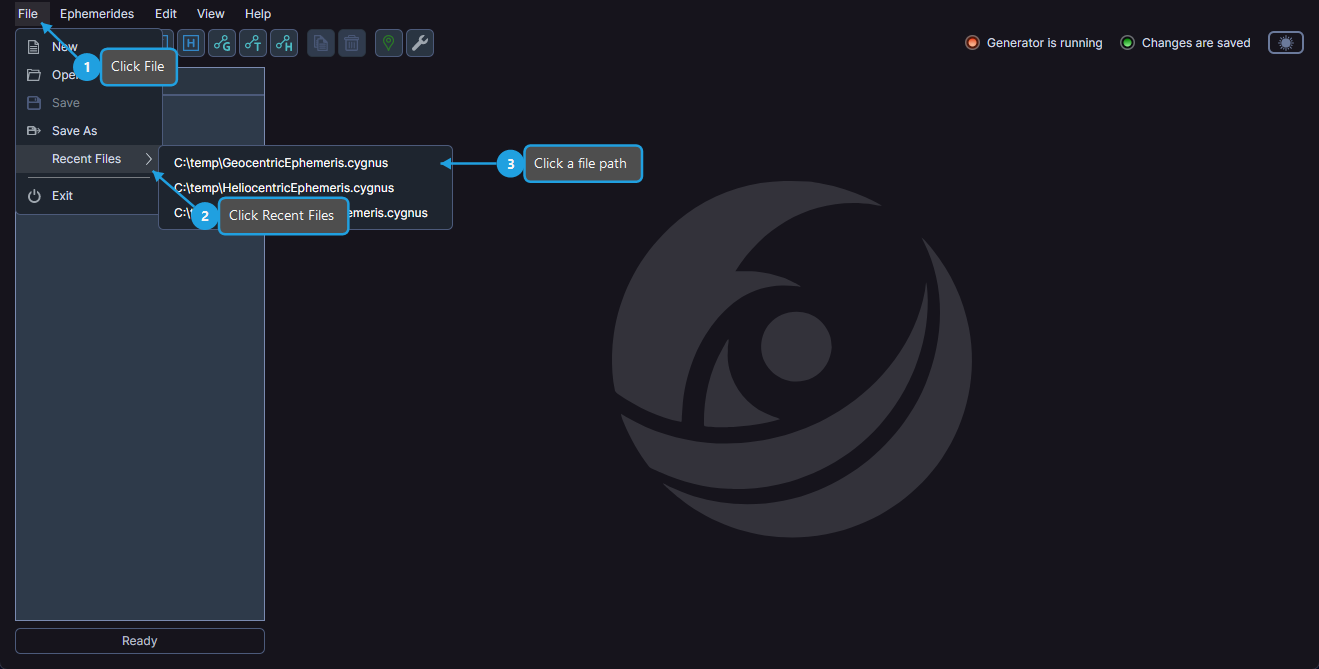This screenshot has width=1319, height=669.
Task: Open the View menu
Action: tap(211, 14)
